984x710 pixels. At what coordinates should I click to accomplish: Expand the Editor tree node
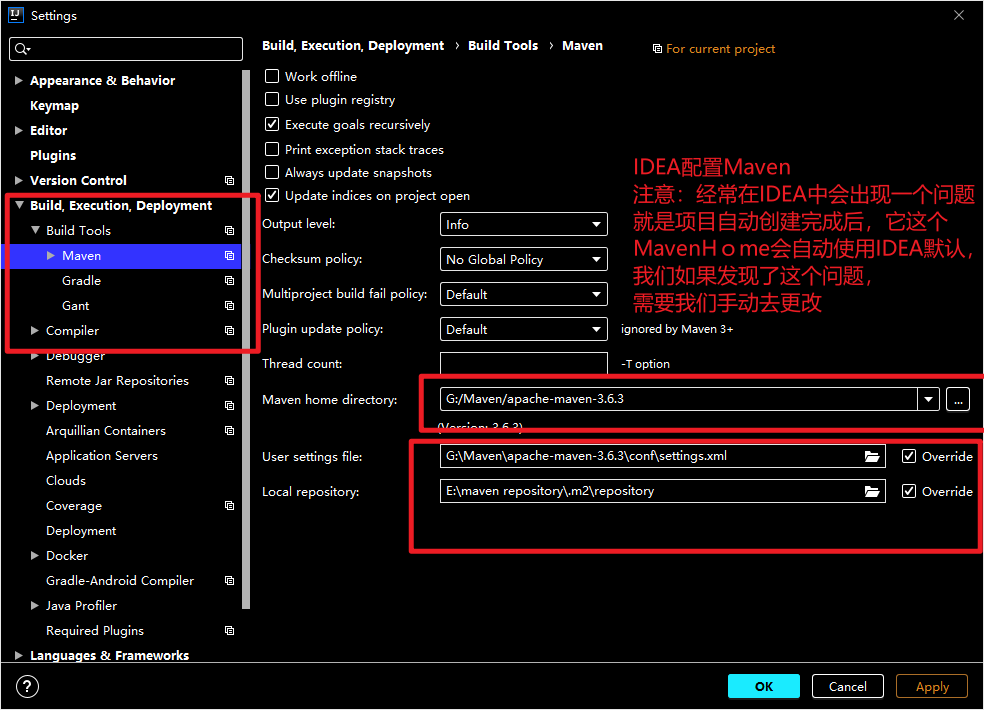click(19, 131)
